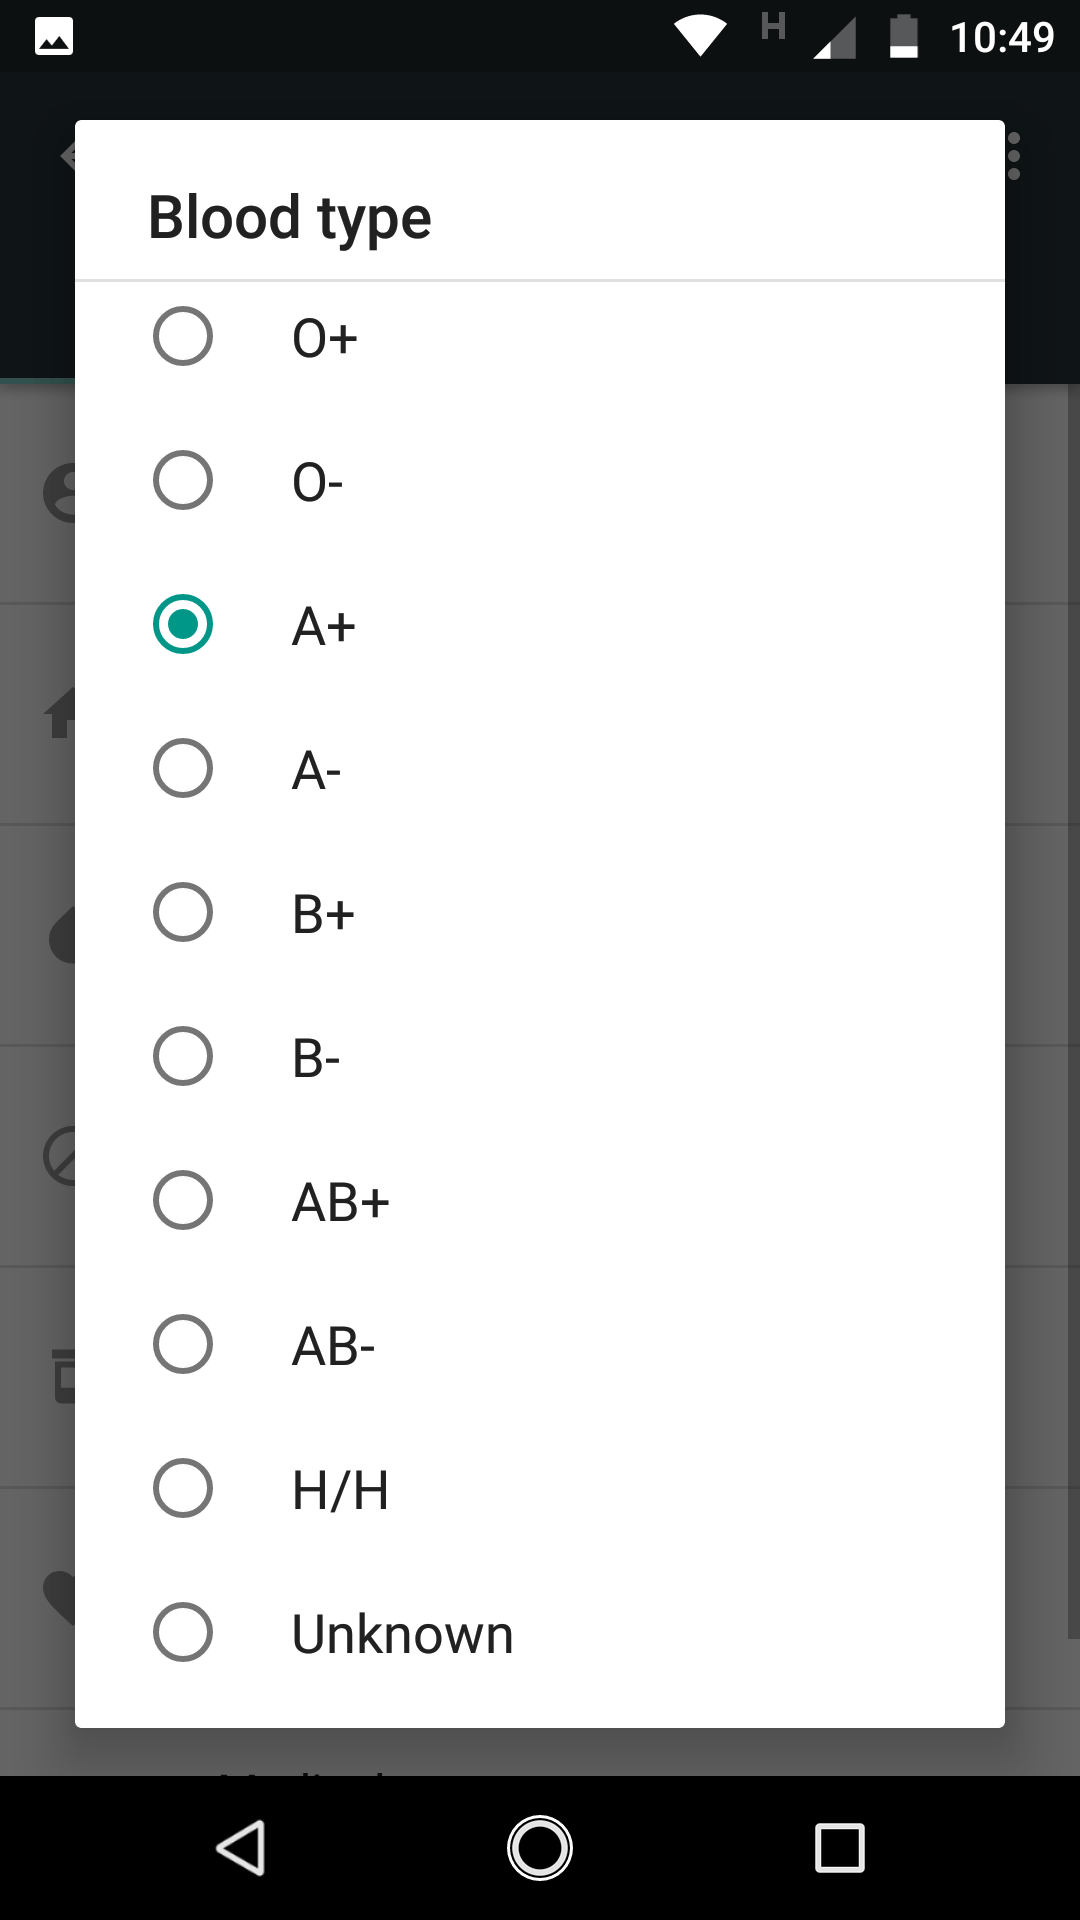Image resolution: width=1080 pixels, height=1920 pixels.
Task: Choose the B- option
Action: pyautogui.click(x=183, y=1056)
